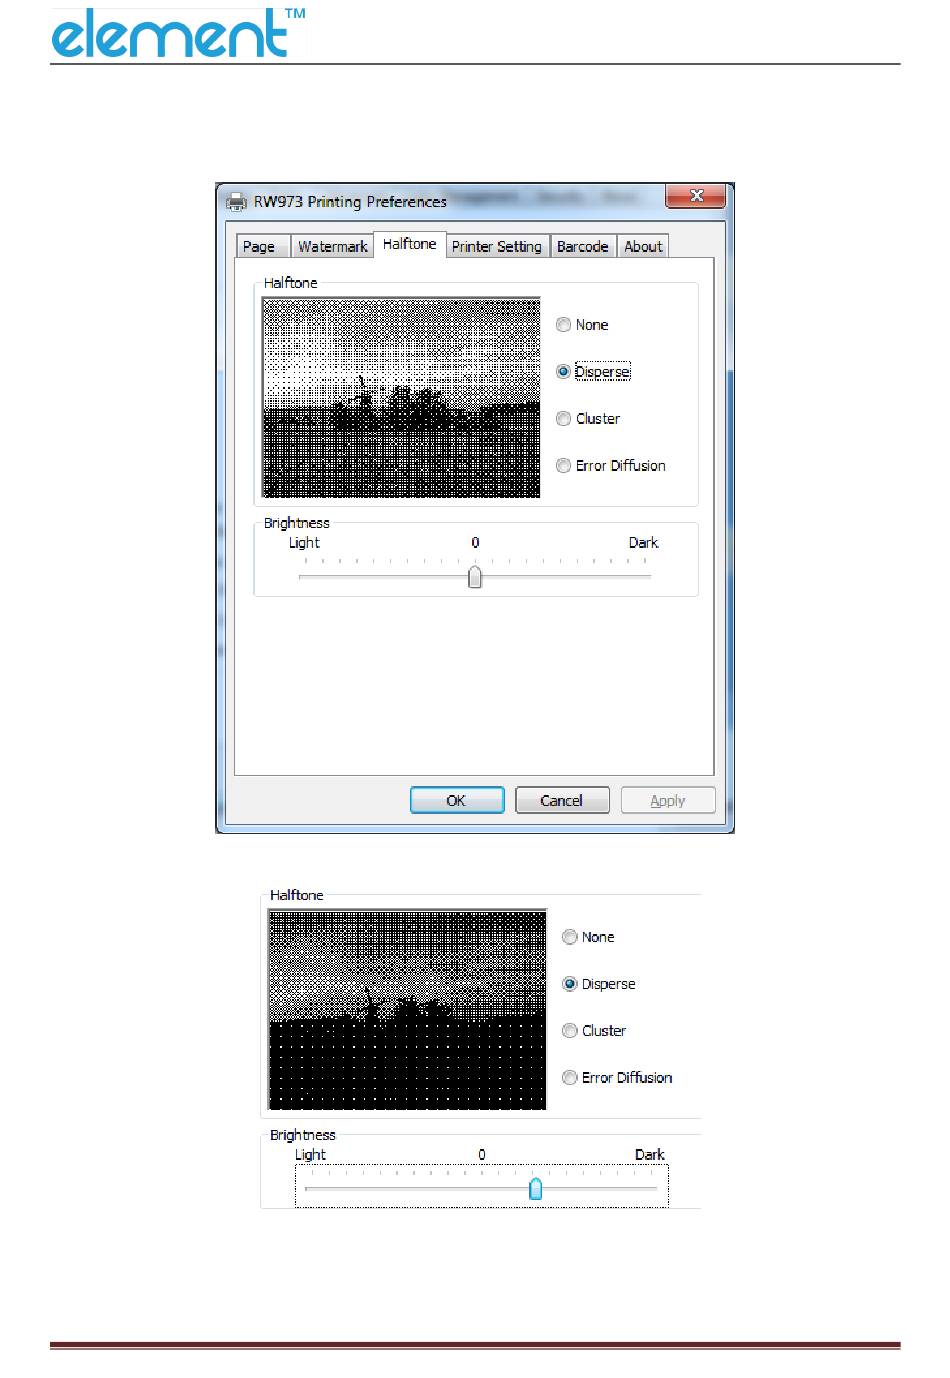Click the Brightness slider thumb in dialog
Screen dimensions: 950x1378
point(475,577)
